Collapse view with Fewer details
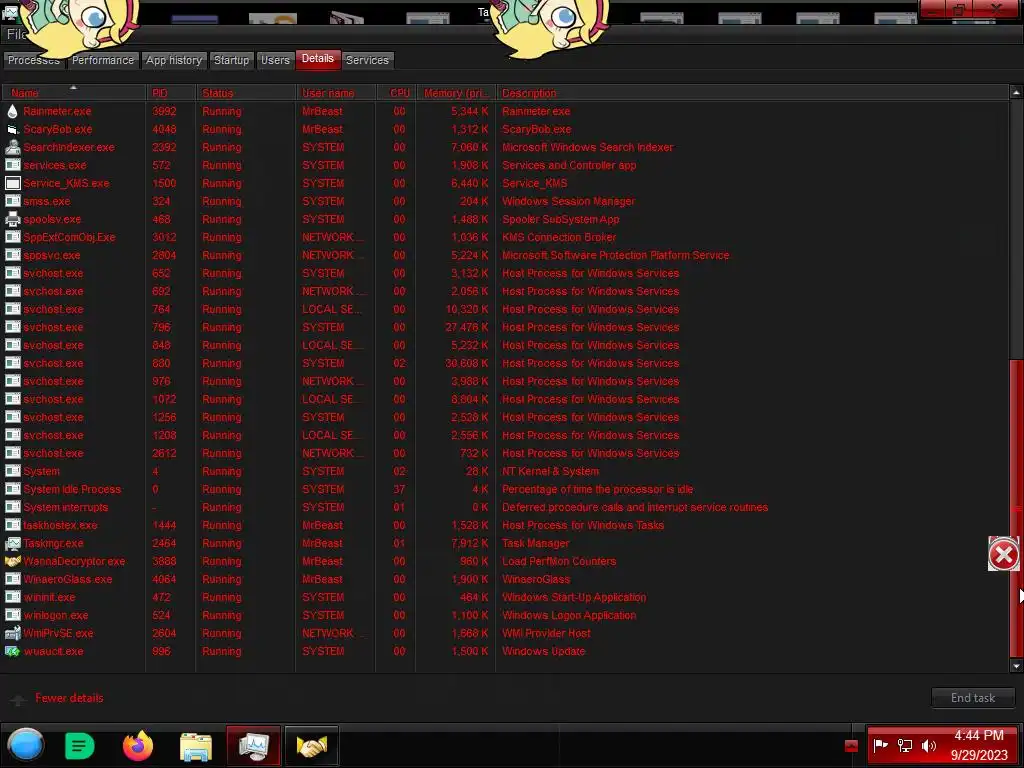 click(x=69, y=698)
